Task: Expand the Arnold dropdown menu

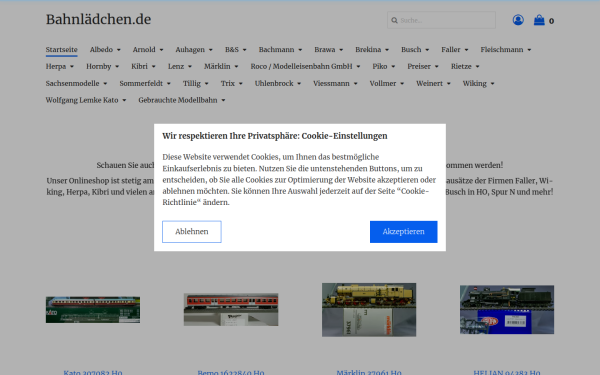Action: (x=148, y=50)
